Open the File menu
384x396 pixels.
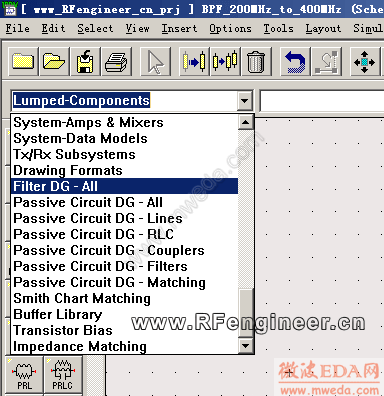[x=18, y=29]
